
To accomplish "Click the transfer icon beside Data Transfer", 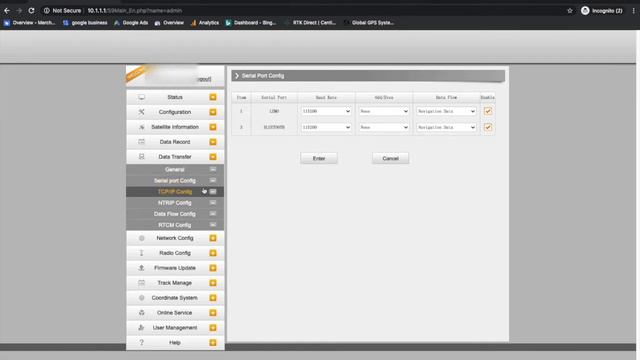I will coord(141,157).
